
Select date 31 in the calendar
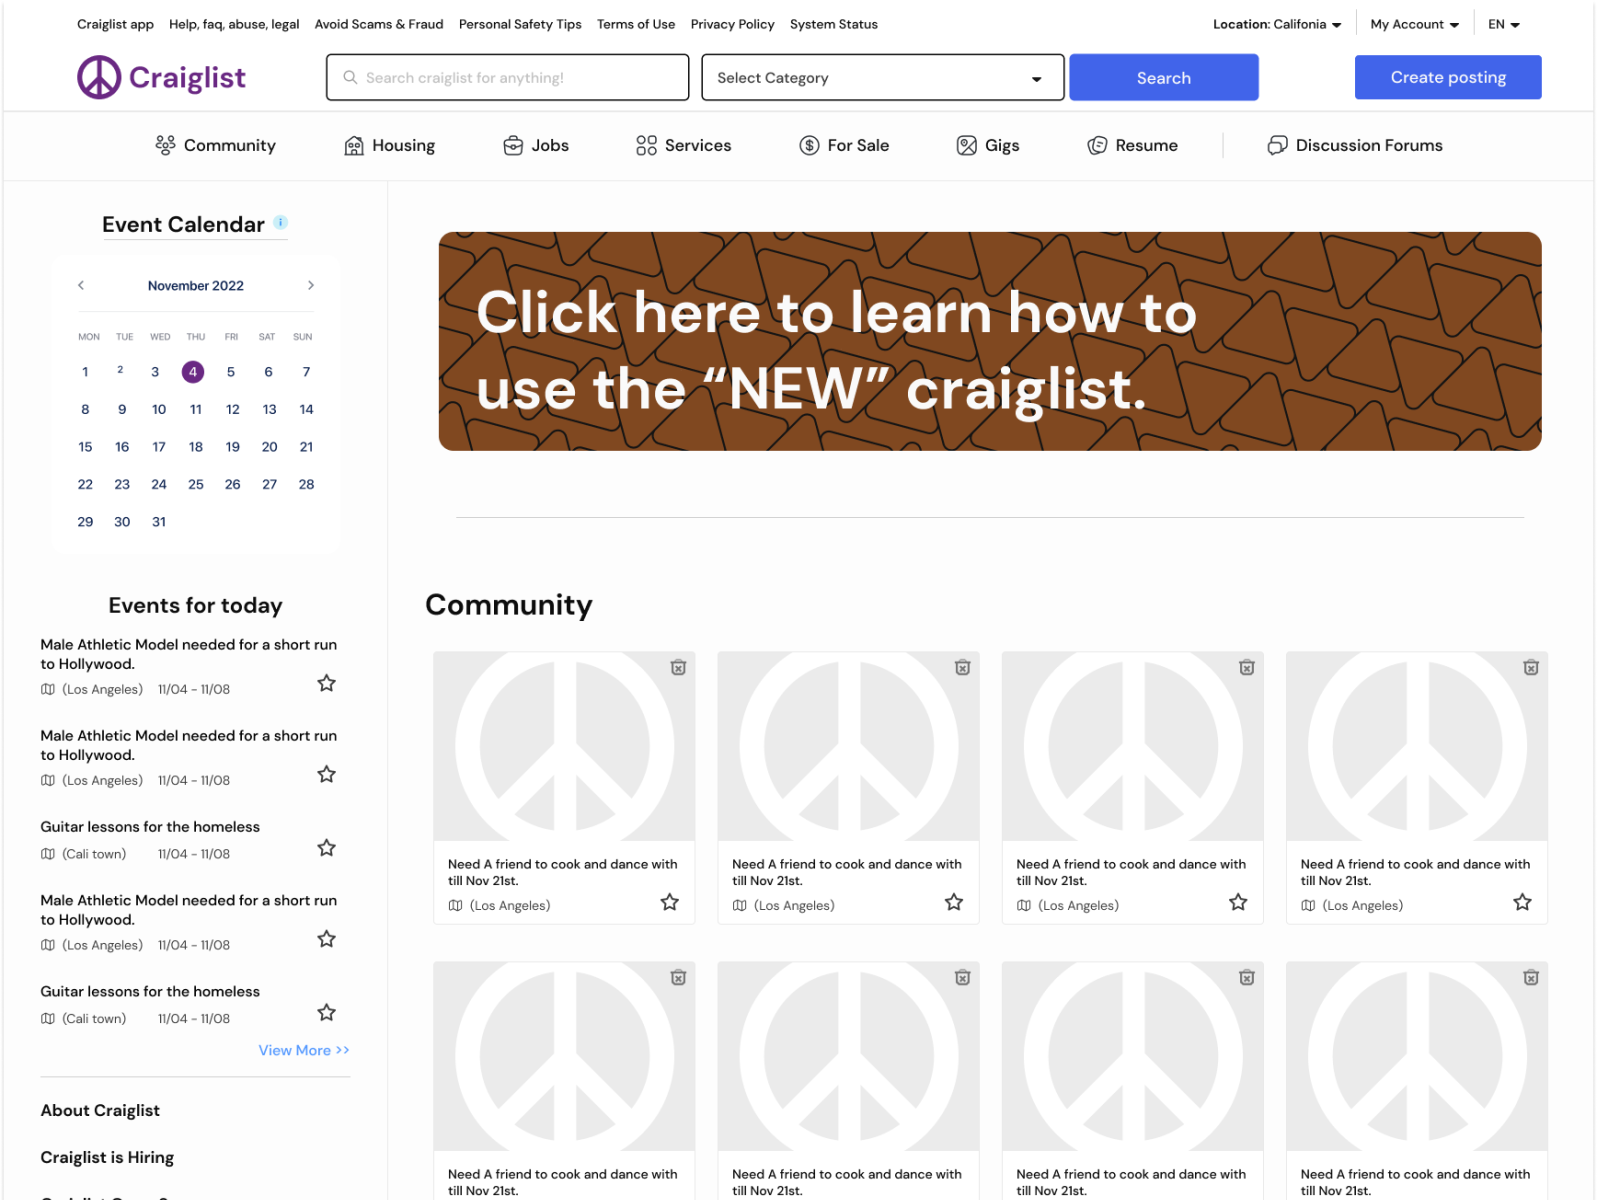[x=159, y=522]
